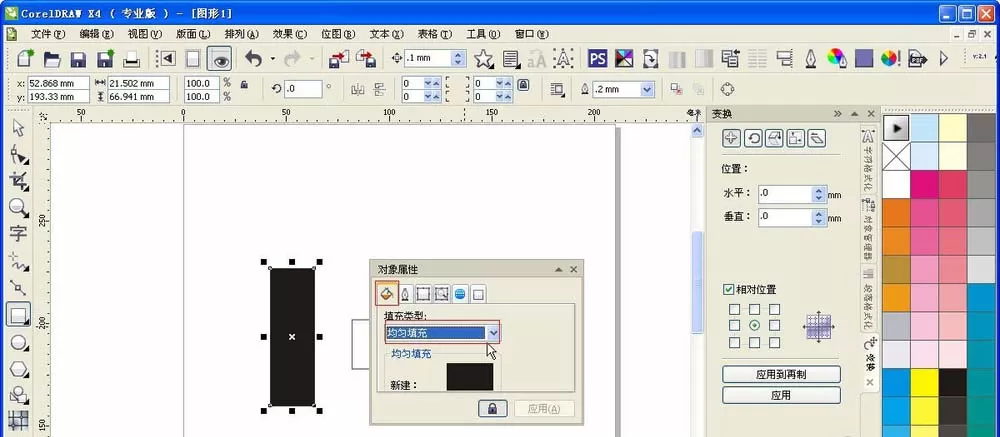Open the wrap text options dropdown icon
The image size is (1000, 437).
[557, 89]
